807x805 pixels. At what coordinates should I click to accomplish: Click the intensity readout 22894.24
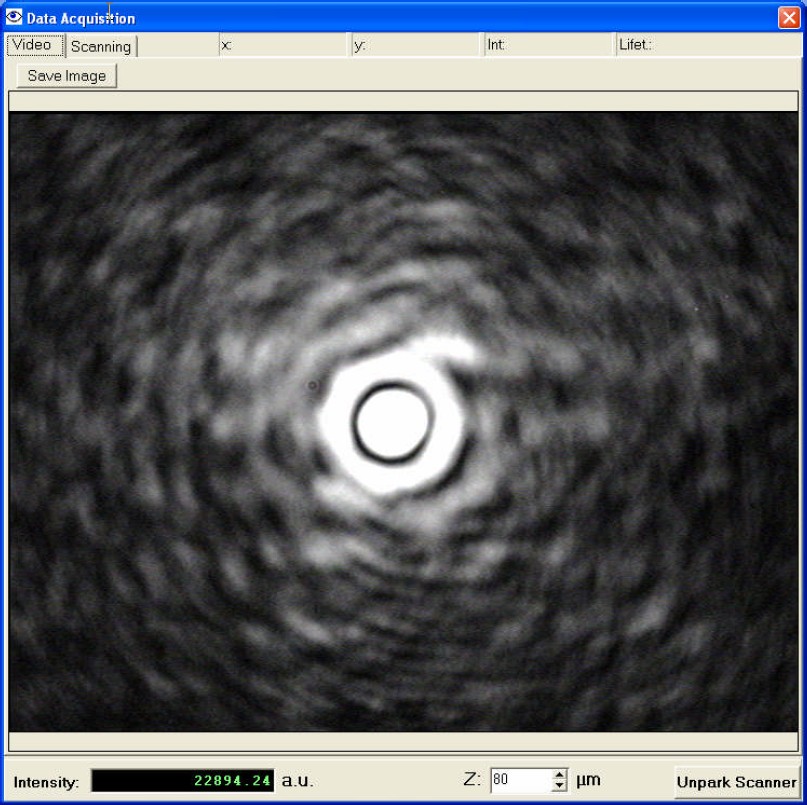pyautogui.click(x=183, y=781)
